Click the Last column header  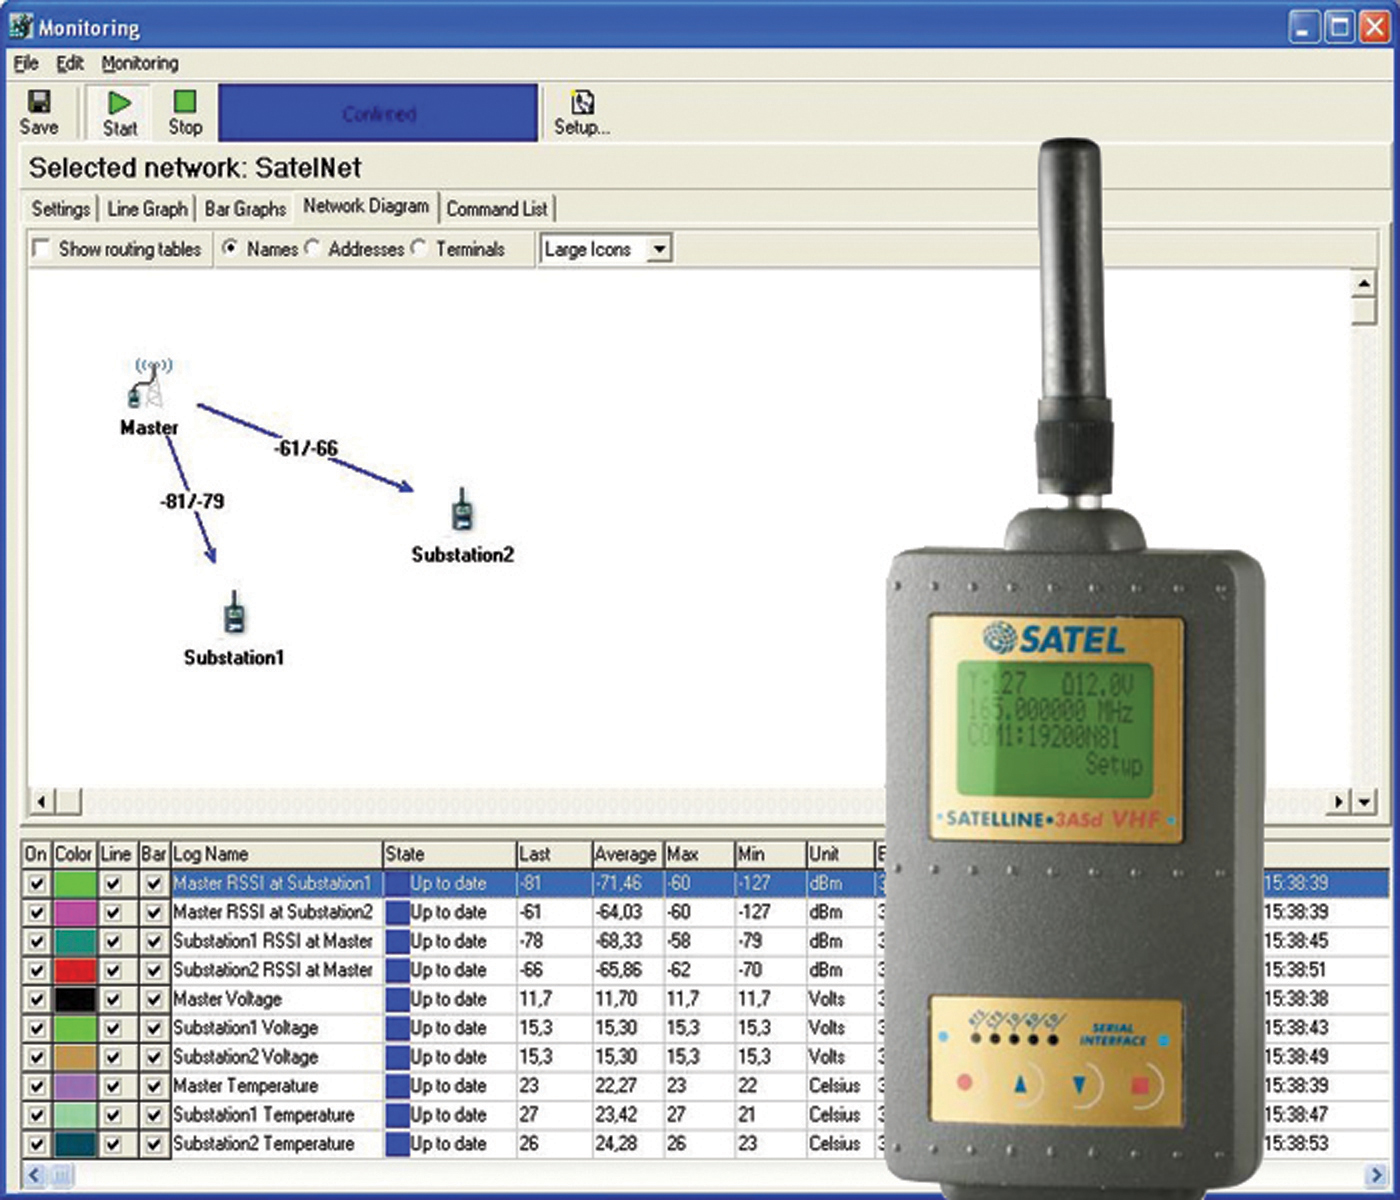pos(552,854)
